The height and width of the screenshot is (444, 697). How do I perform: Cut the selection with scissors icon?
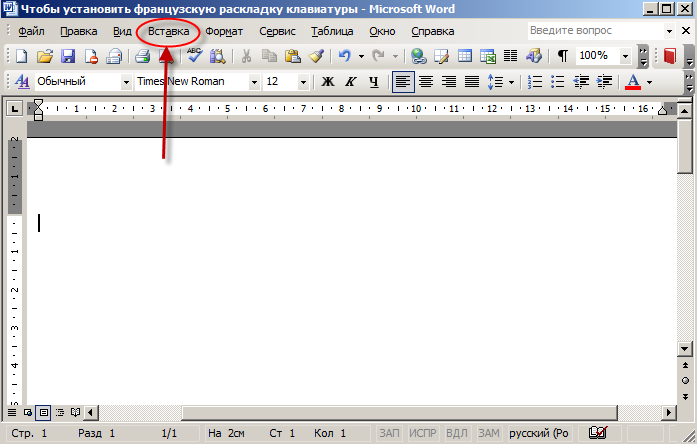[246, 56]
